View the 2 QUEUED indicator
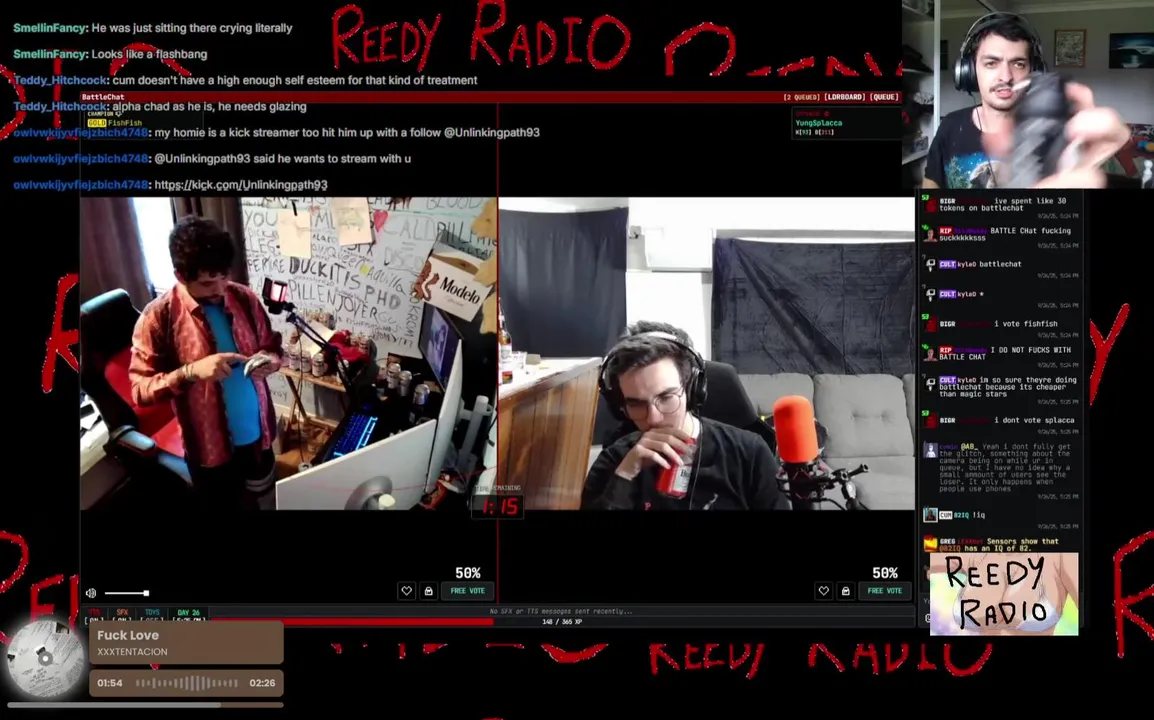This screenshot has width=1154, height=720. pyautogui.click(x=801, y=97)
